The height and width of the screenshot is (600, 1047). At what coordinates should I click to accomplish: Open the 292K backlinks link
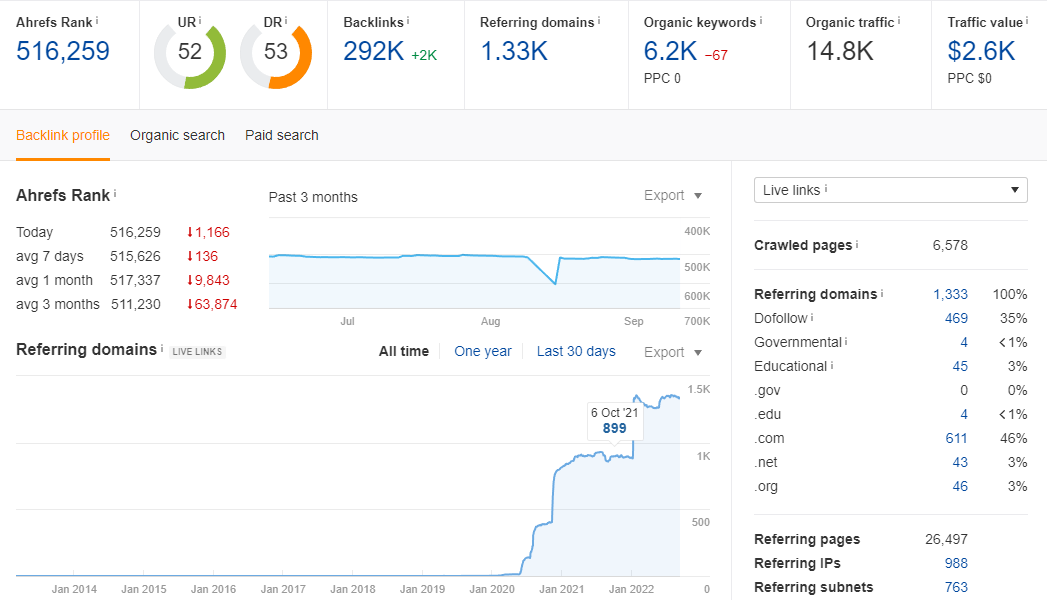pyautogui.click(x=374, y=51)
